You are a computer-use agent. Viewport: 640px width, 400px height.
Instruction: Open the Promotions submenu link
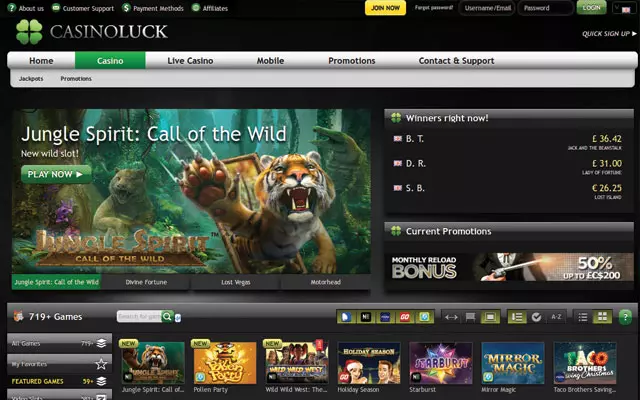point(76,78)
